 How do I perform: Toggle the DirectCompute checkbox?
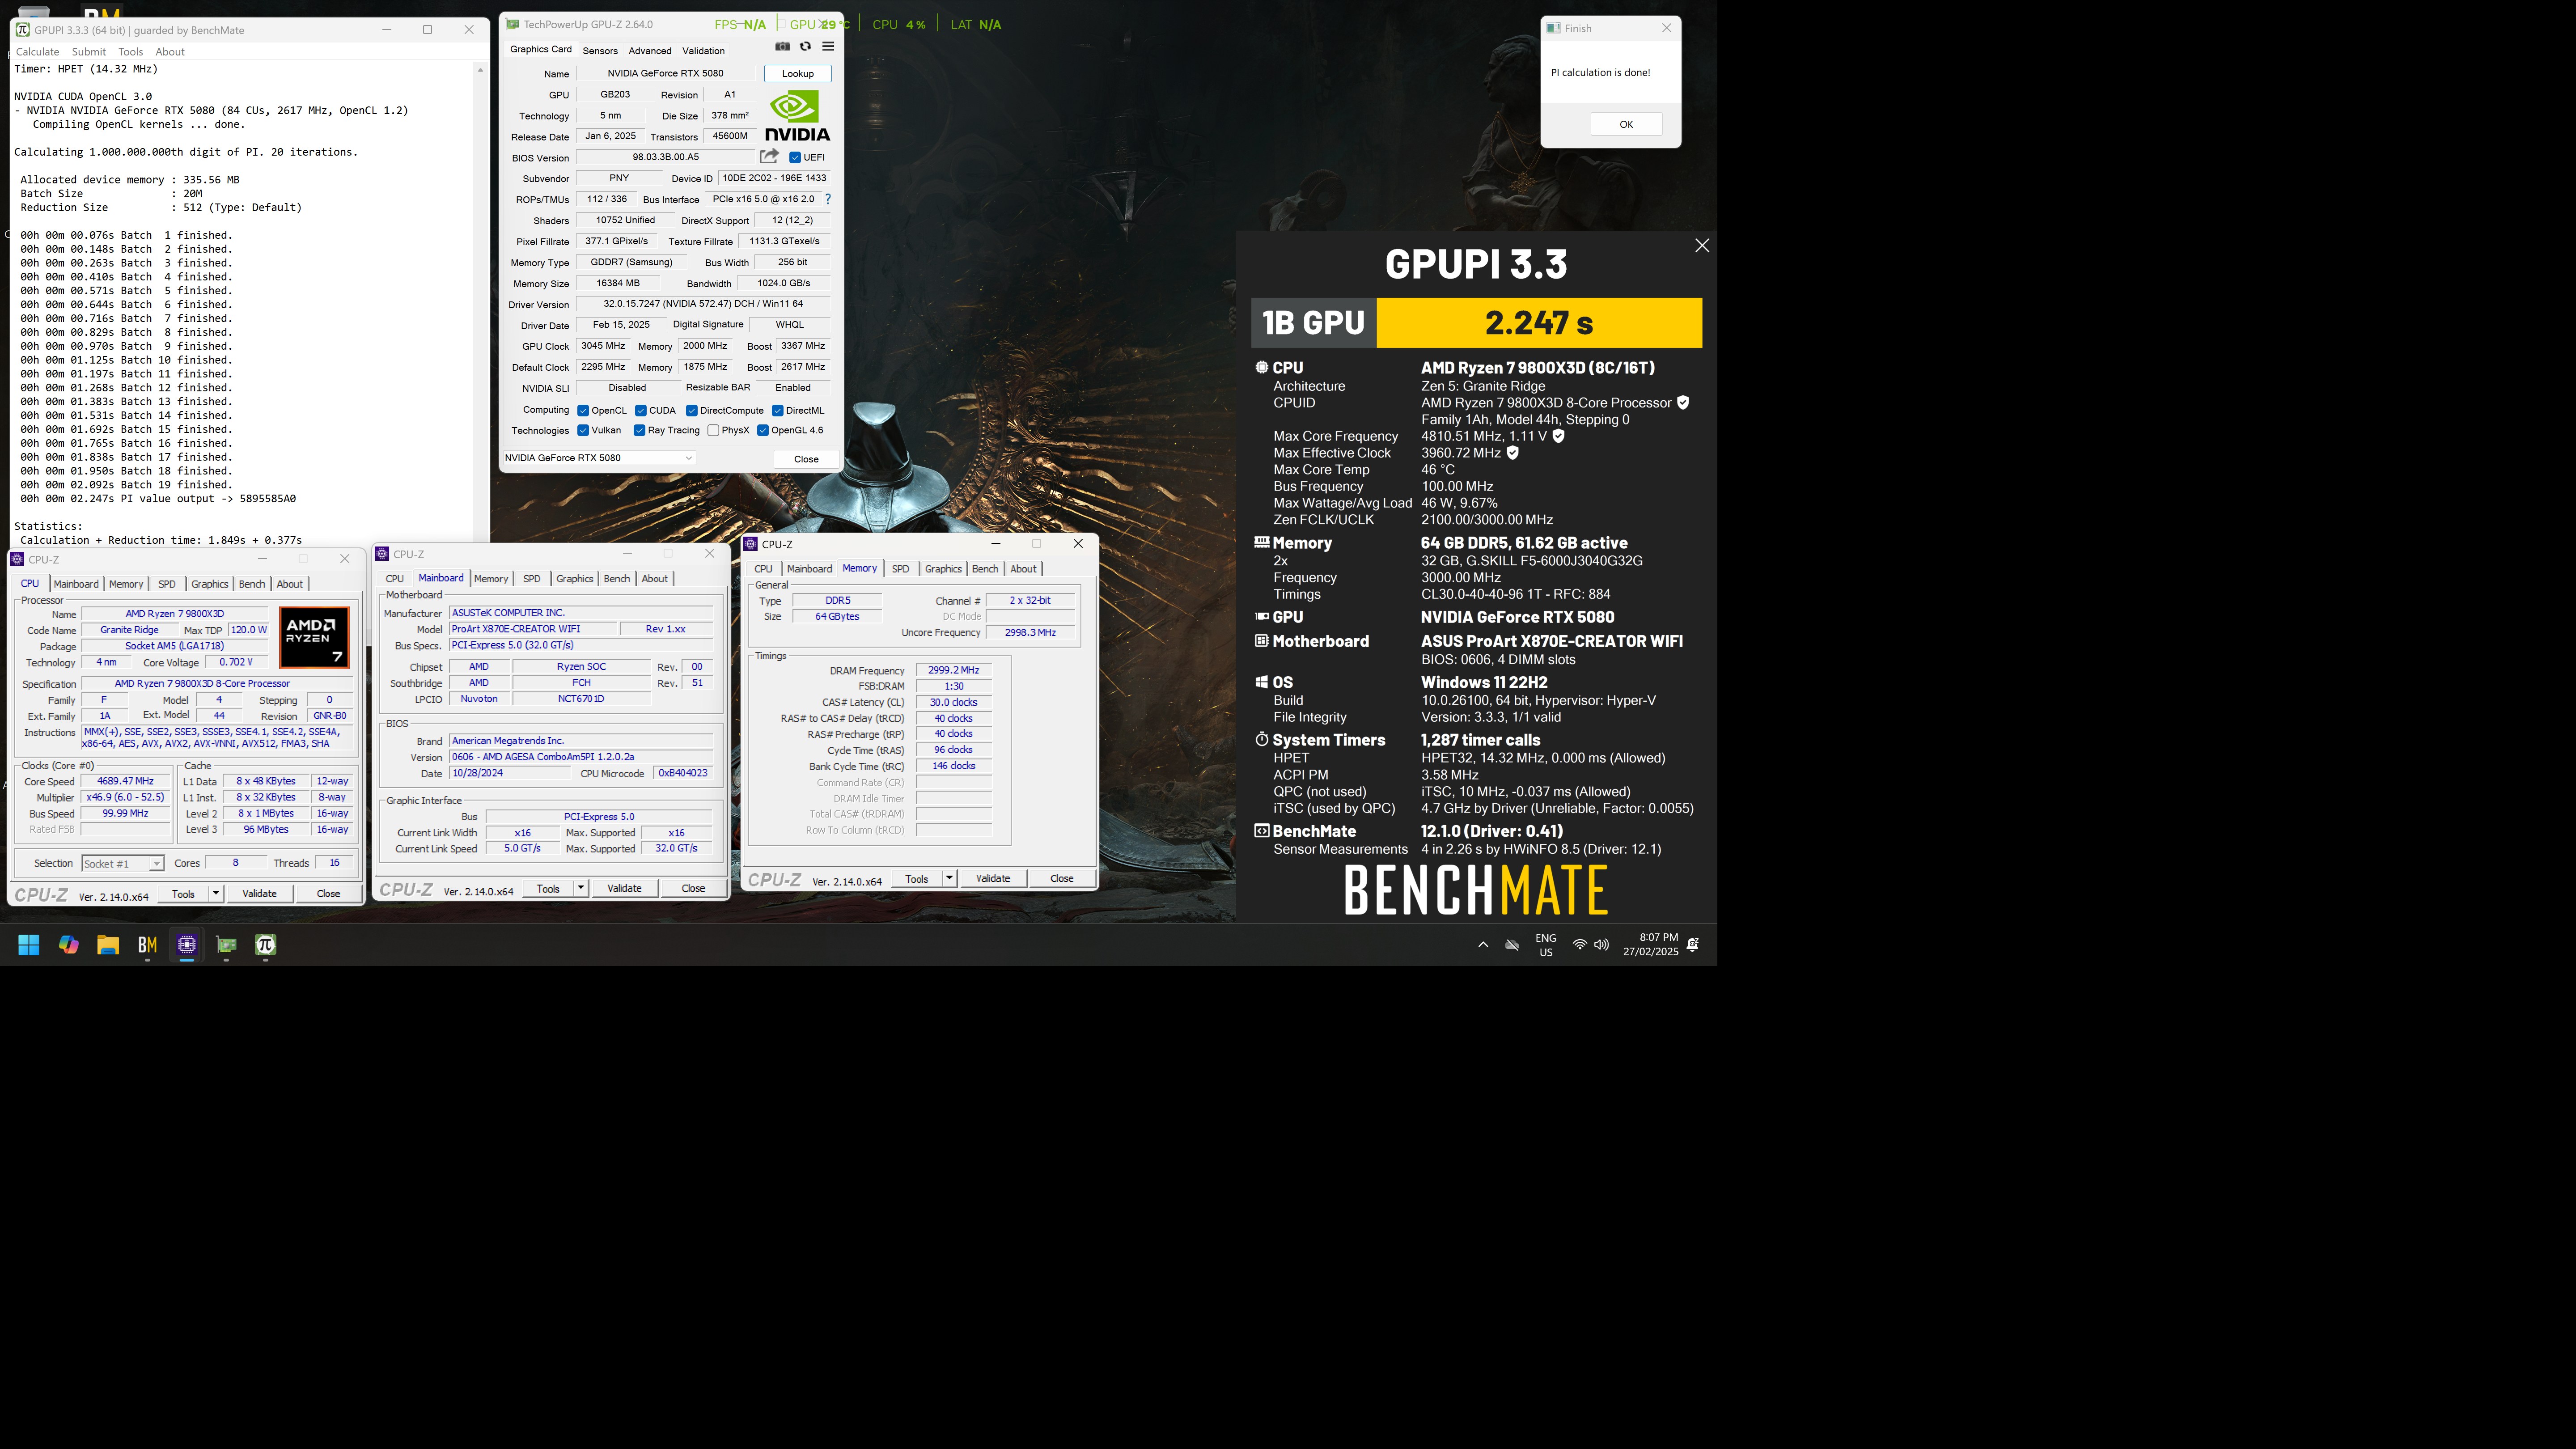coord(692,410)
